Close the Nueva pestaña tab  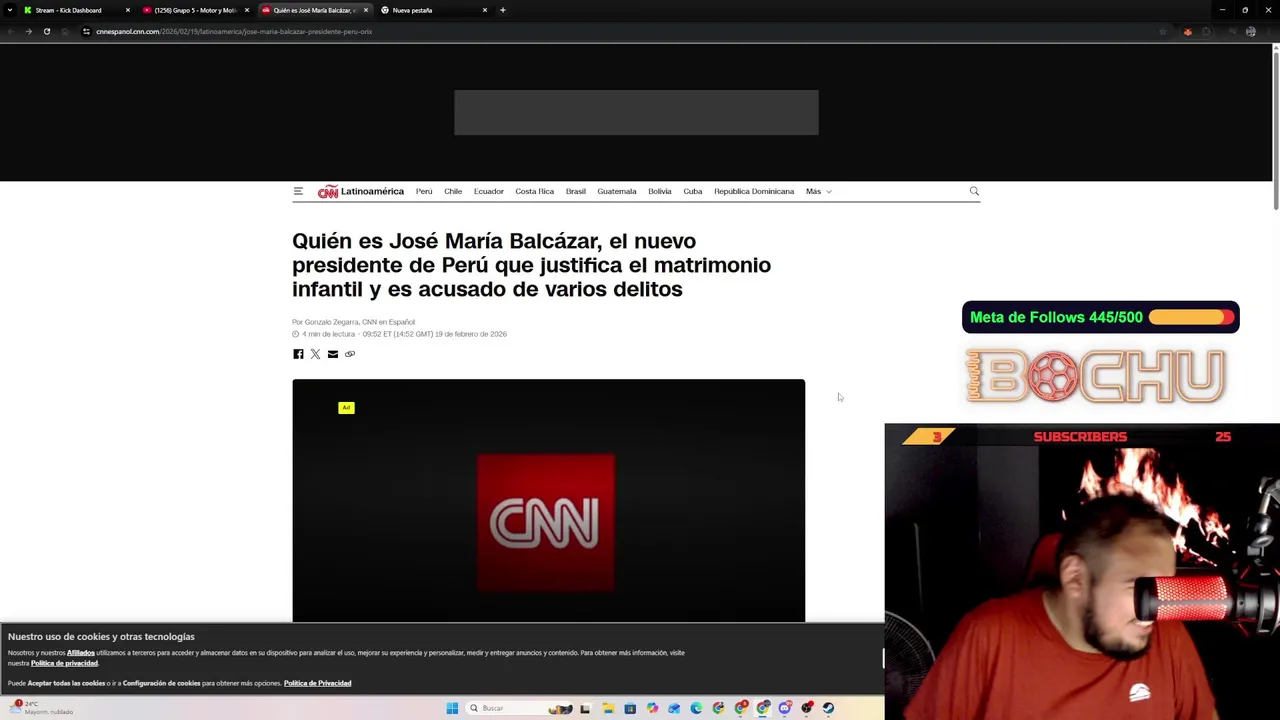pos(485,10)
